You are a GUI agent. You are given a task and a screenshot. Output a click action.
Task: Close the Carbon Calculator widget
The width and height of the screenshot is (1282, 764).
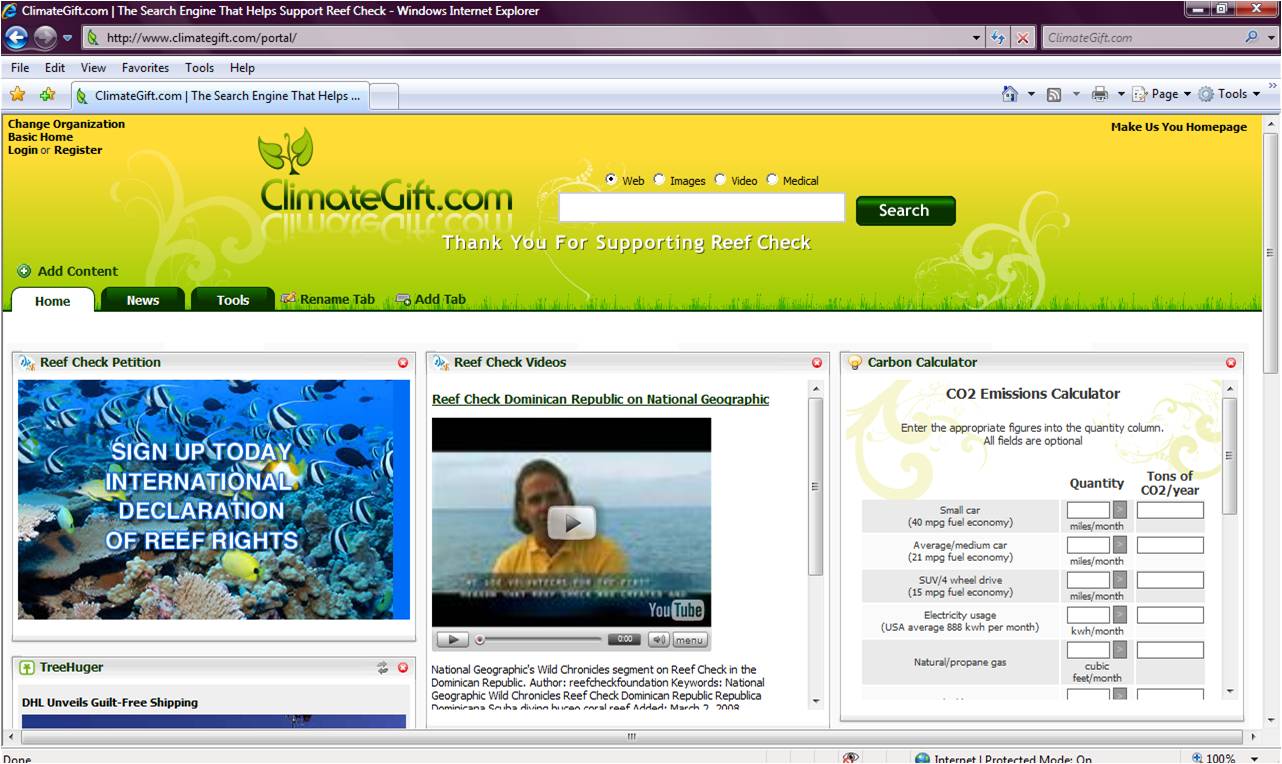[1231, 363]
